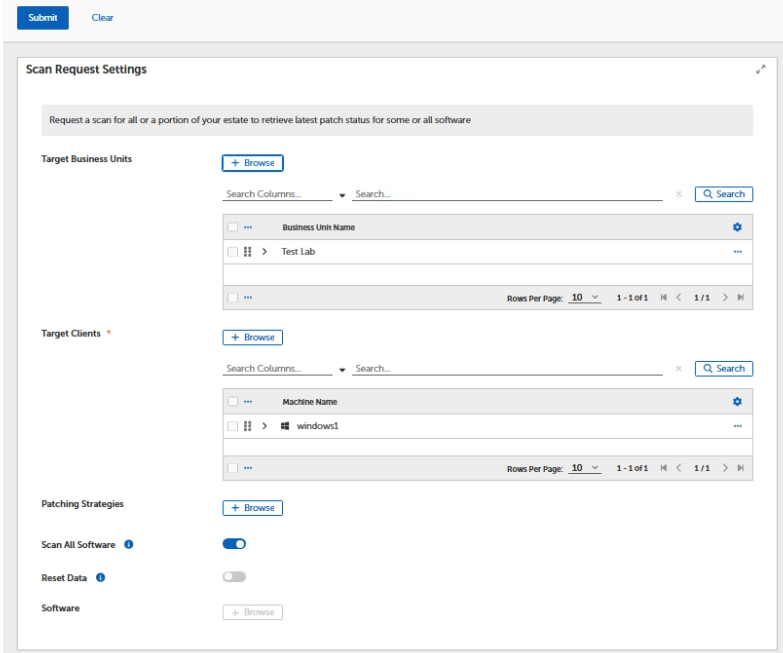Open the Target Clients table settings gear
Image resolution: width=783 pixels, height=653 pixels.
[738, 402]
